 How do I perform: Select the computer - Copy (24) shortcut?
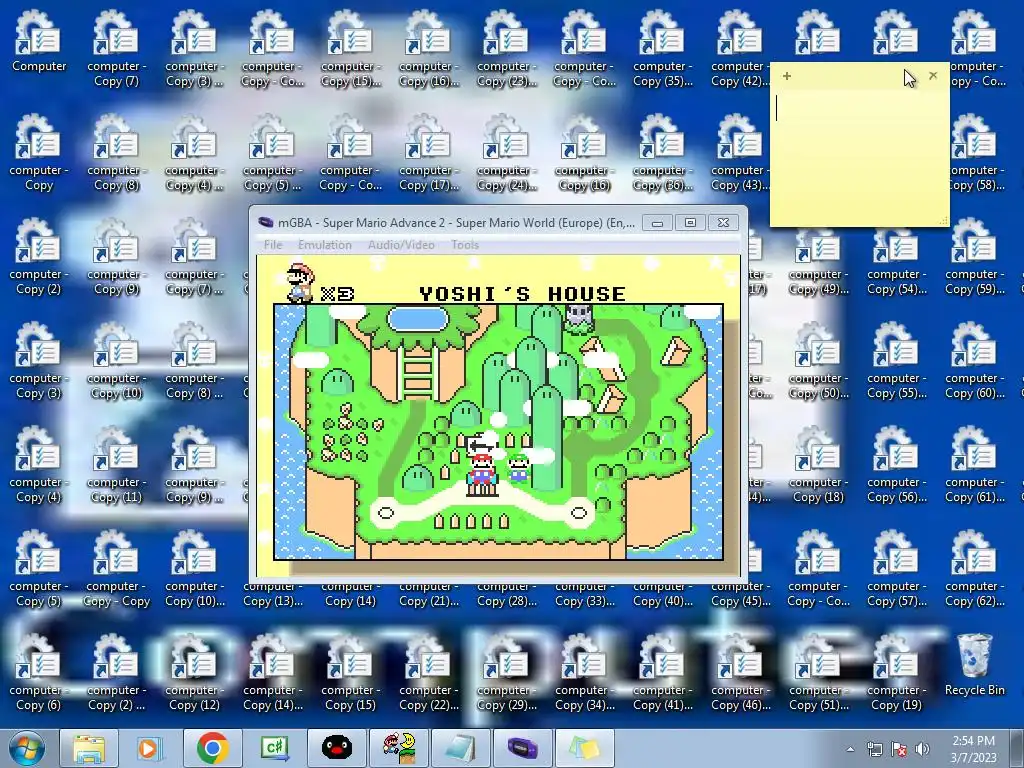click(x=506, y=152)
